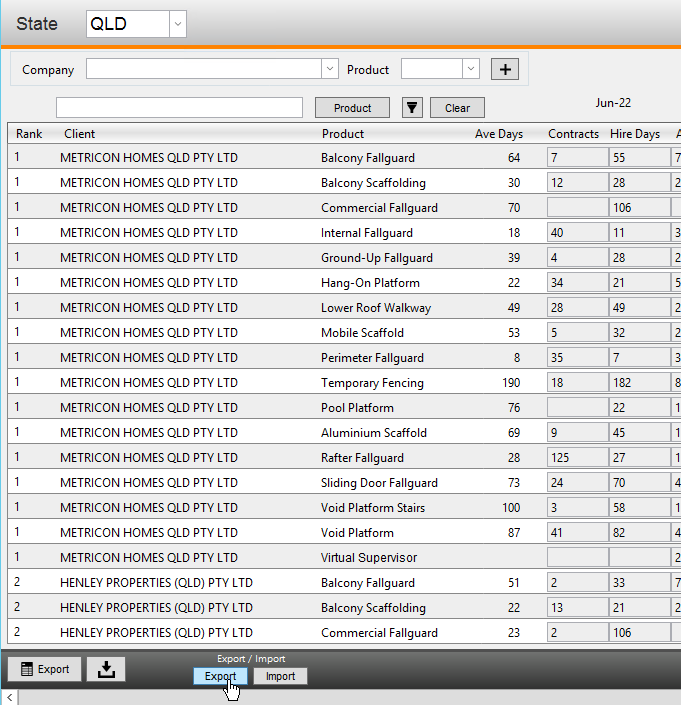Screen dimensions: 681x705
Task: Select the Perimeter Fallguard row
Action: coord(344,357)
